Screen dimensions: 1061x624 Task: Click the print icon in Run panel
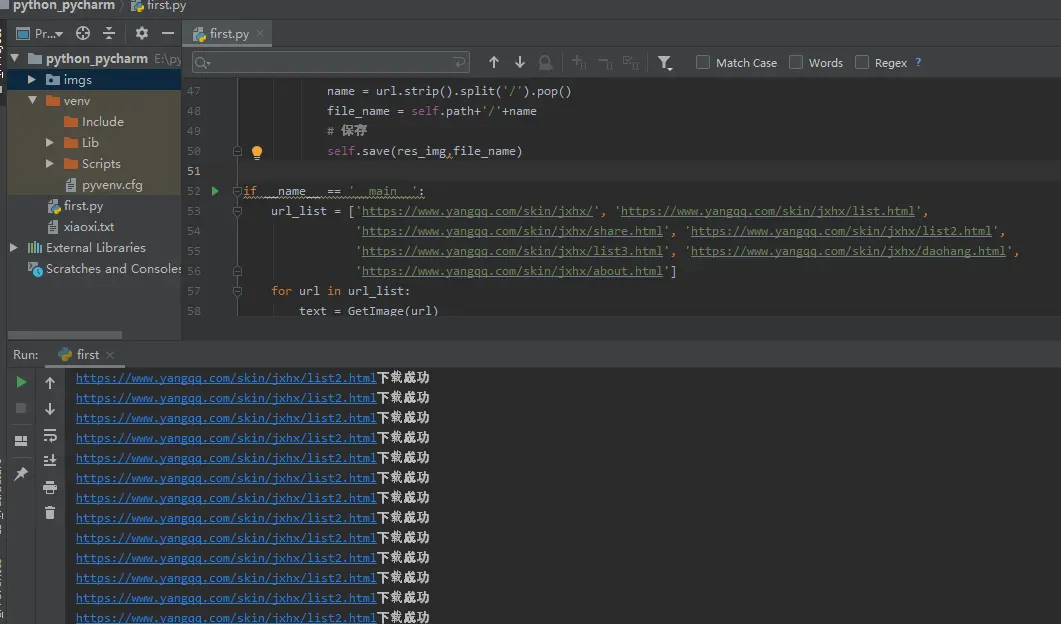[x=50, y=487]
